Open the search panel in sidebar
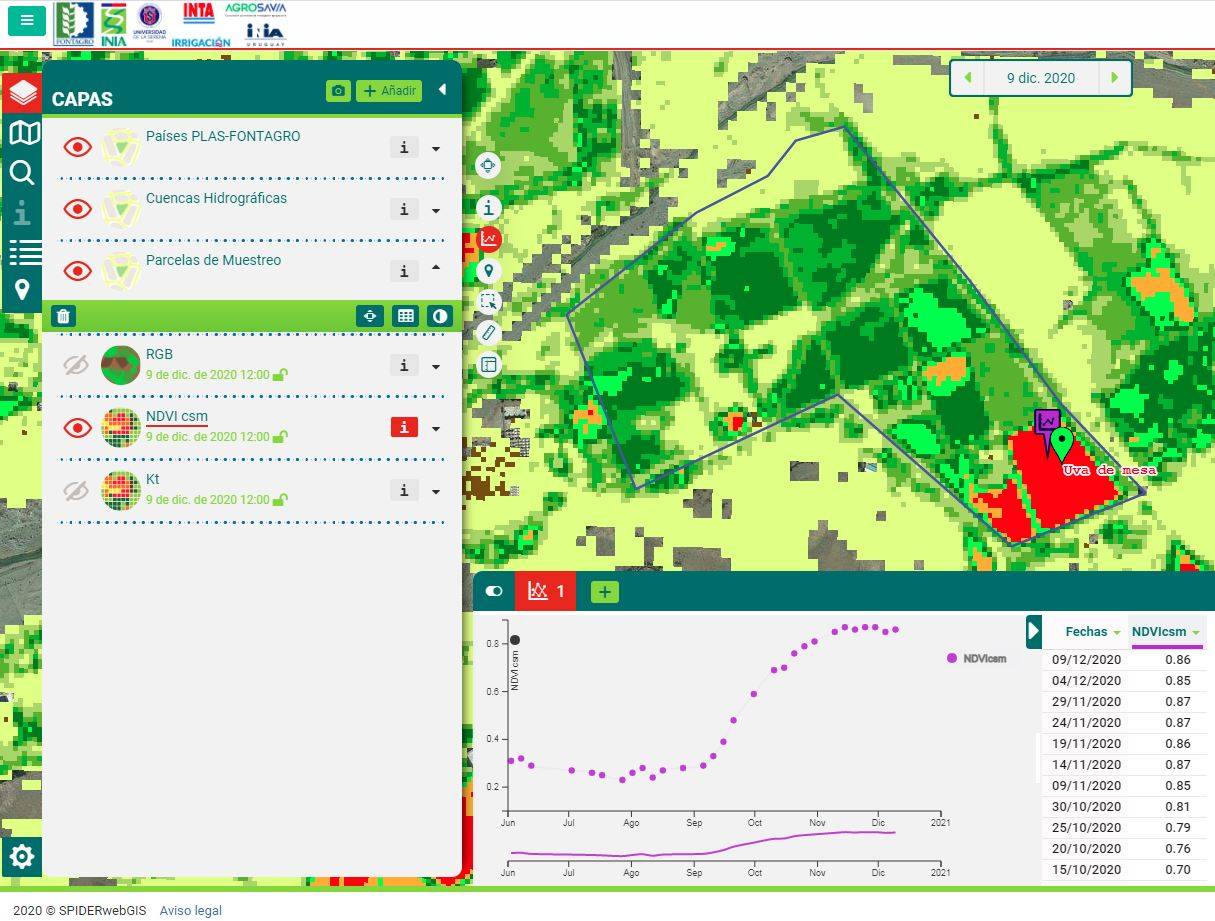The height and width of the screenshot is (921, 1215). click(22, 173)
